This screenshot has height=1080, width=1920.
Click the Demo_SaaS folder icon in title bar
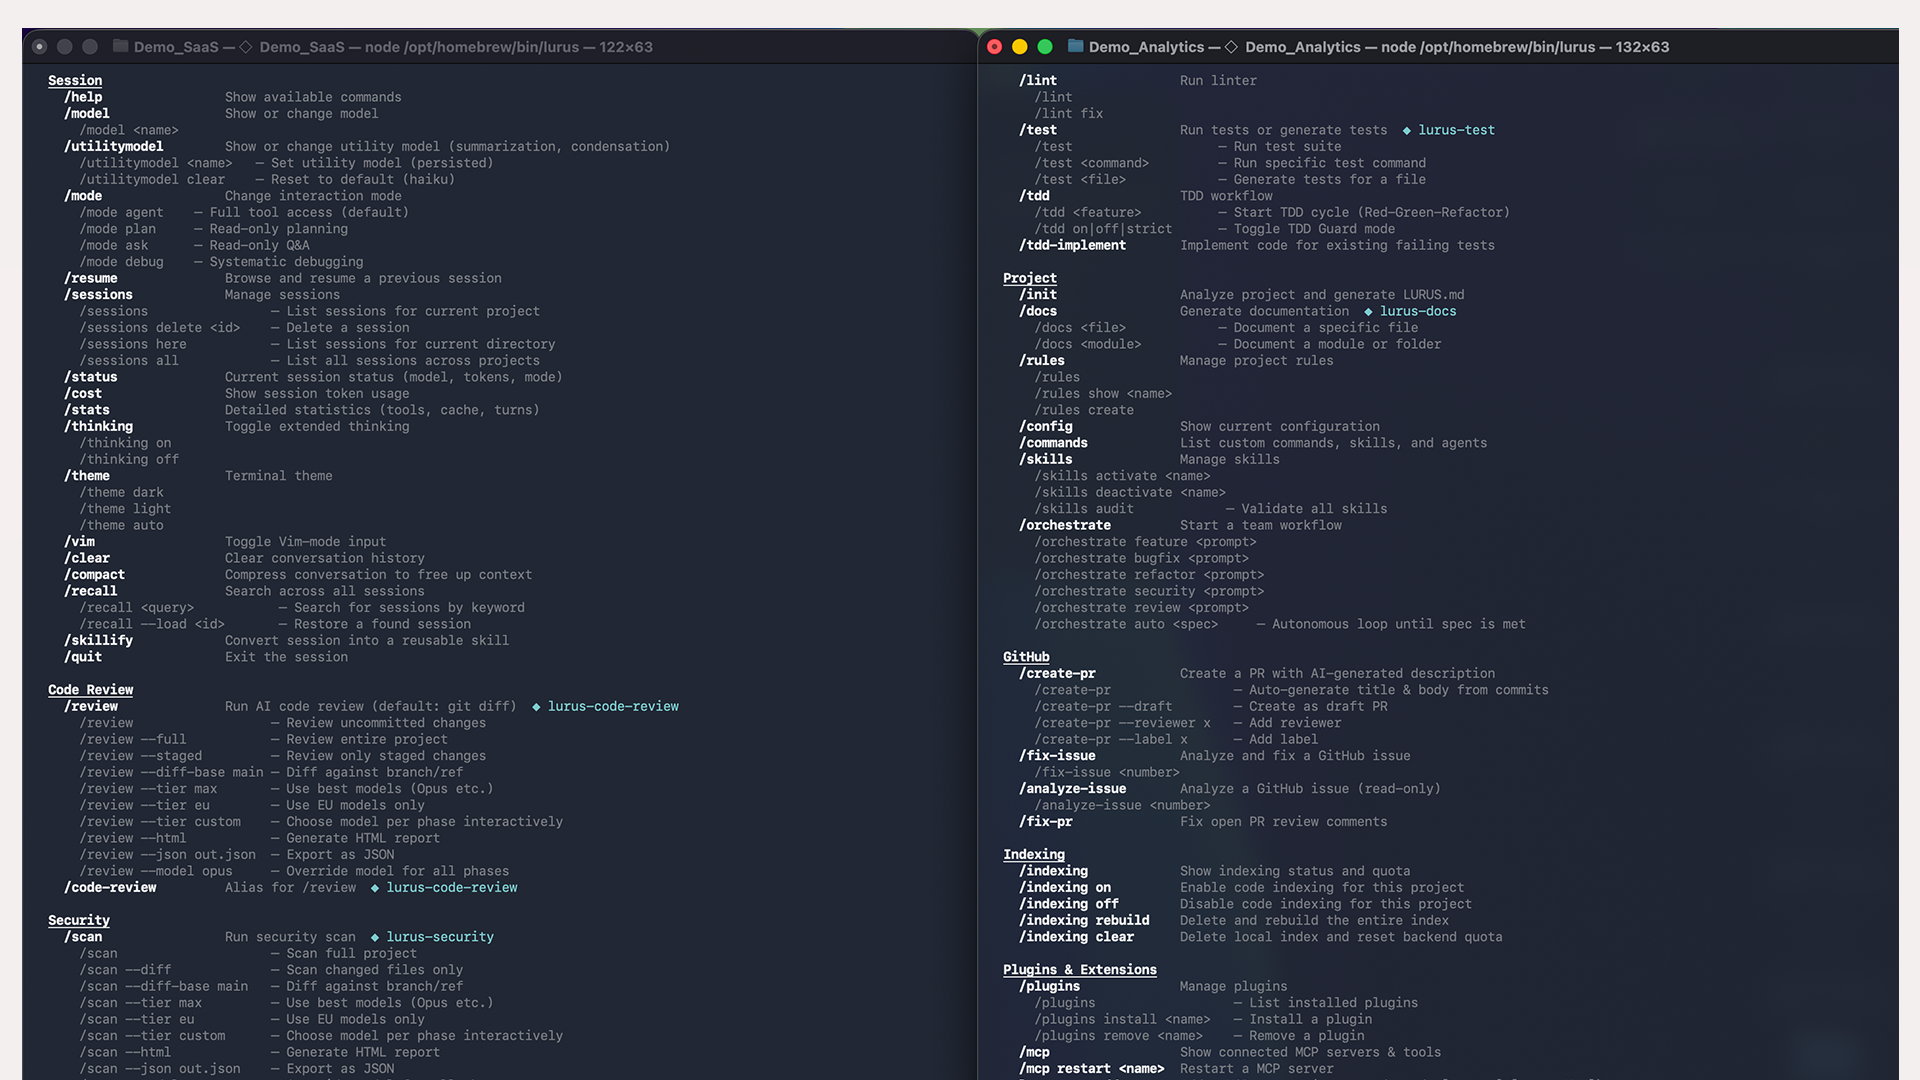(121, 47)
